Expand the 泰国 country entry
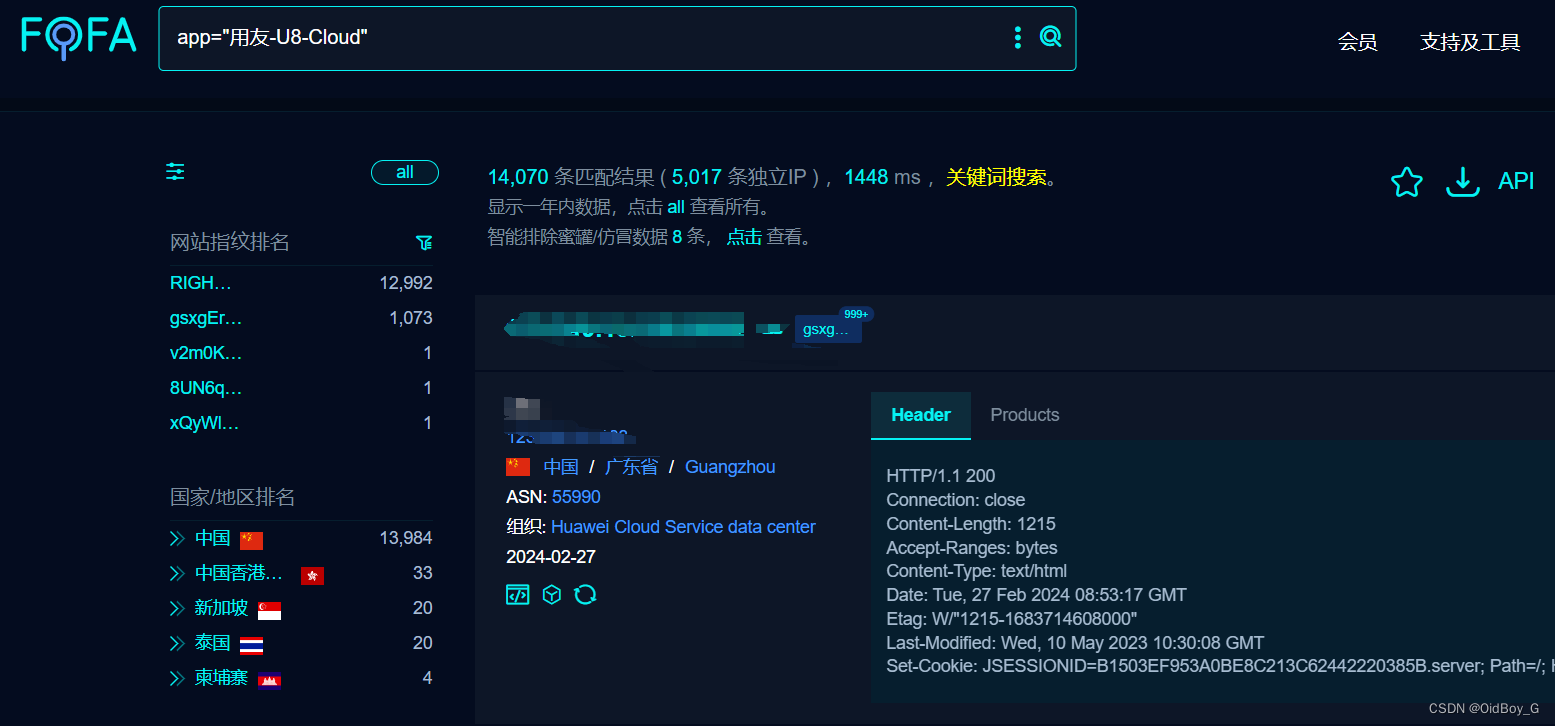1555x726 pixels. click(177, 644)
